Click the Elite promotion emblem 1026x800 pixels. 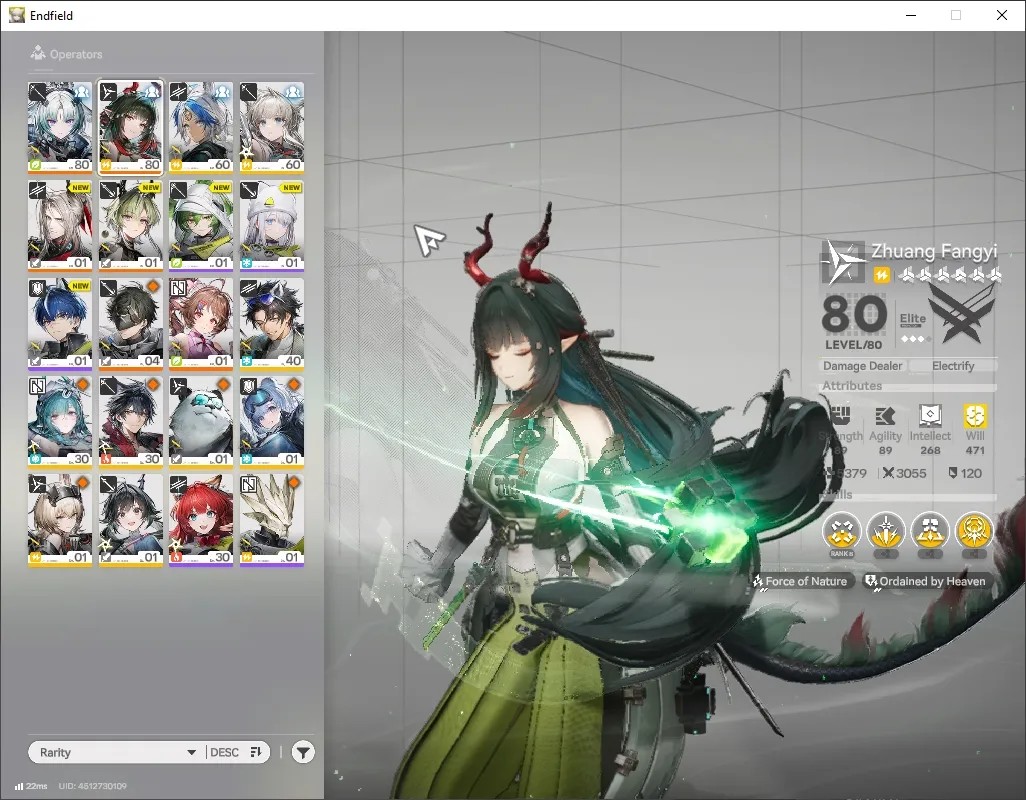(x=961, y=317)
